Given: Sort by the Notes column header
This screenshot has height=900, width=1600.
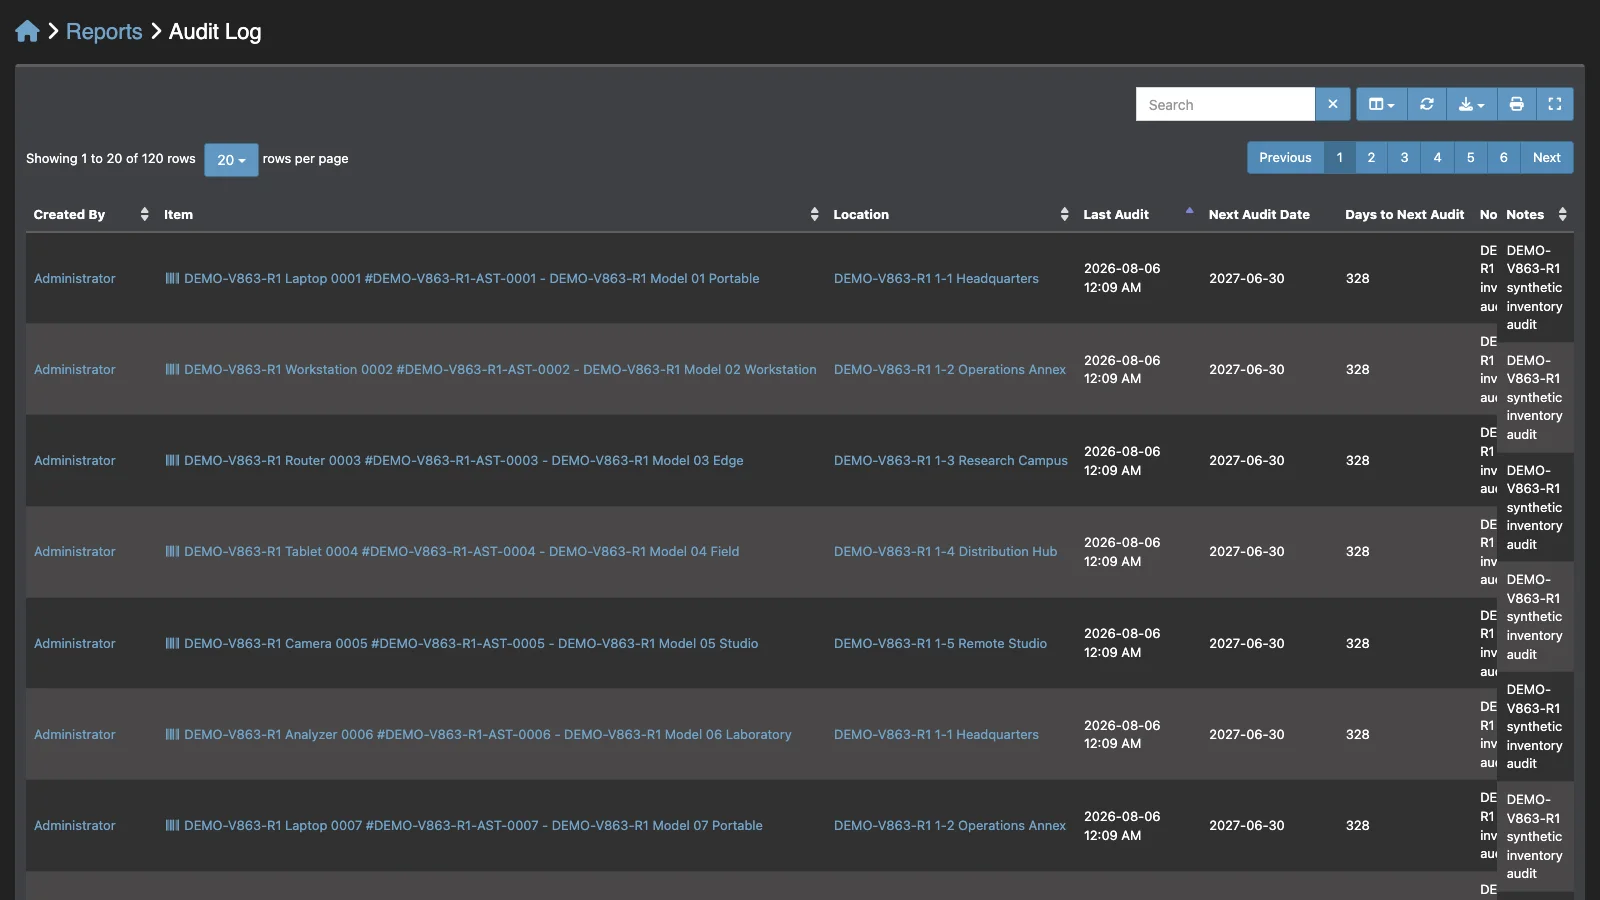Looking at the screenshot, I should [x=1536, y=214].
